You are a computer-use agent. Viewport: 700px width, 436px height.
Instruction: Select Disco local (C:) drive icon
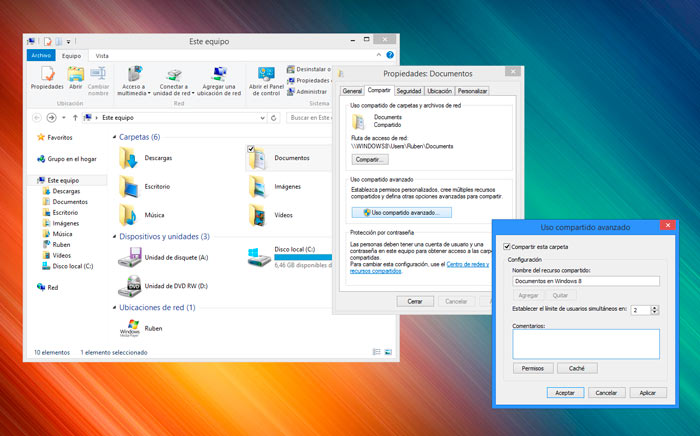click(x=259, y=257)
